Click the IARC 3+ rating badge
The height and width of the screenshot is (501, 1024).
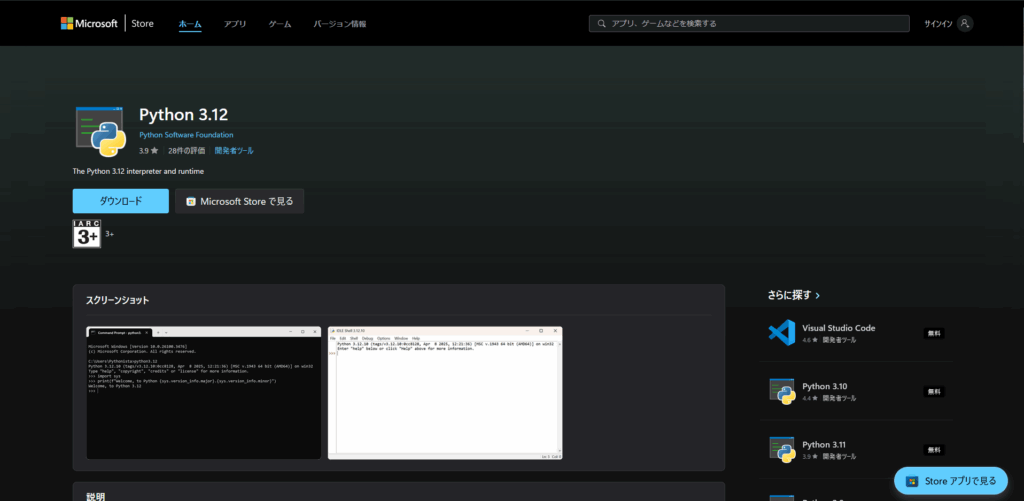pyautogui.click(x=86, y=234)
